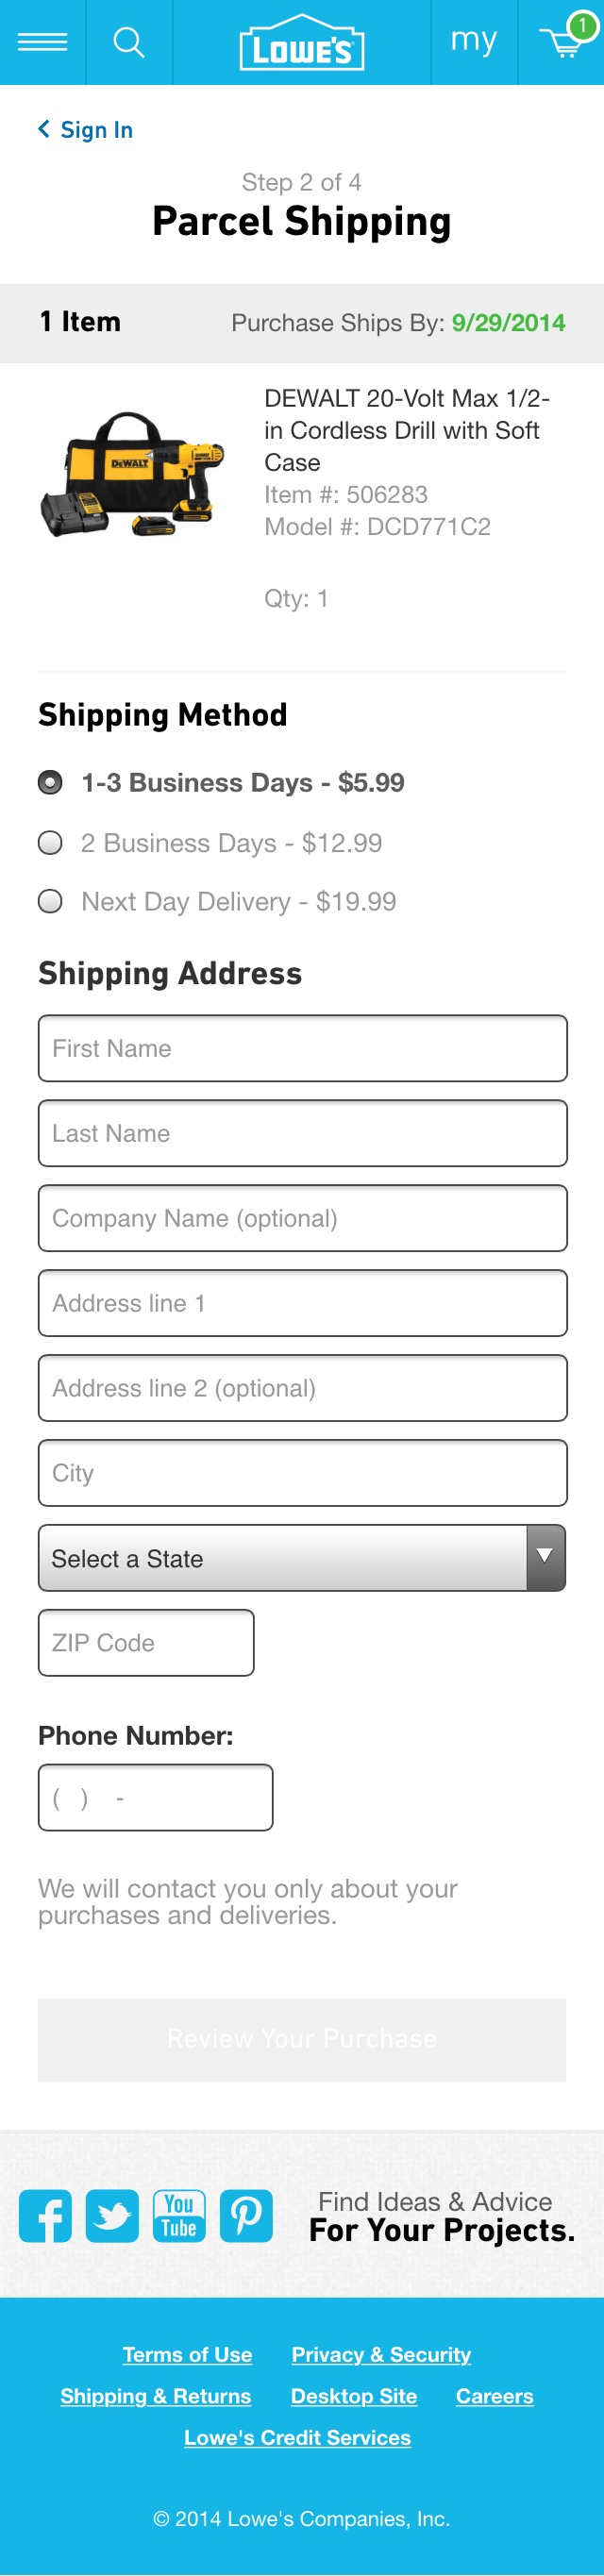
Task: Open the shopping cart showing 1 item
Action: (x=560, y=45)
